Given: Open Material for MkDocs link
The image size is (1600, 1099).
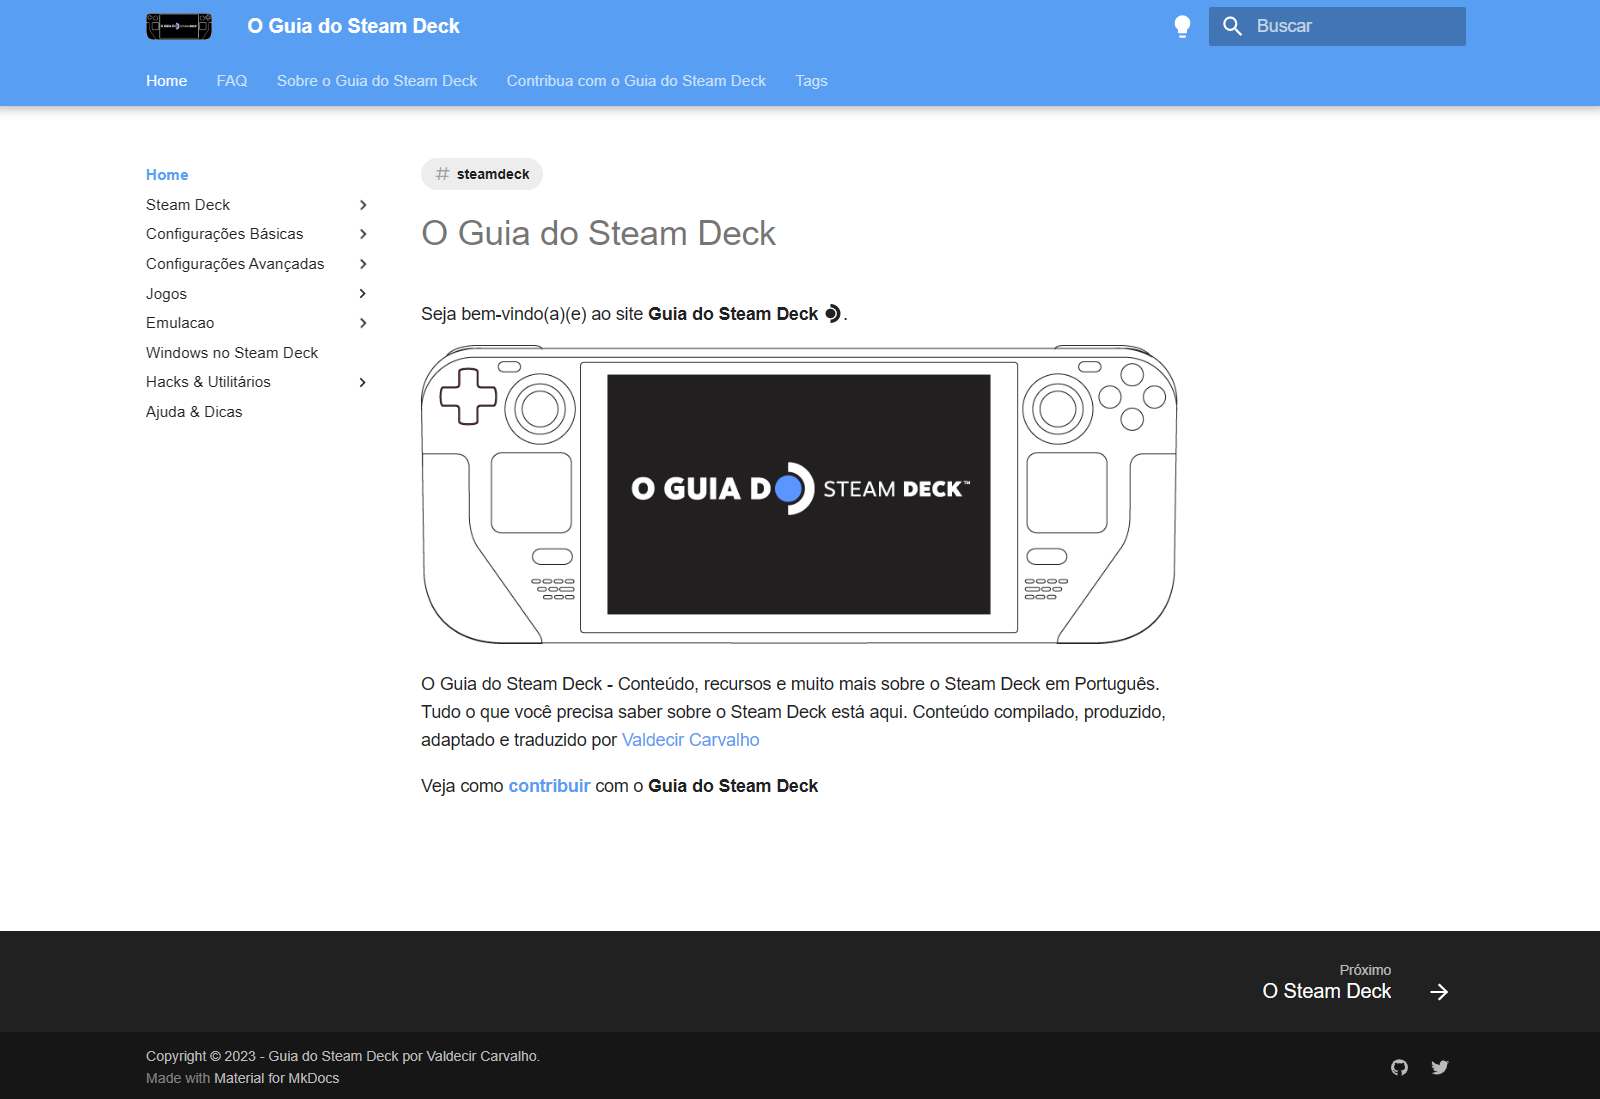Looking at the screenshot, I should [x=276, y=1078].
